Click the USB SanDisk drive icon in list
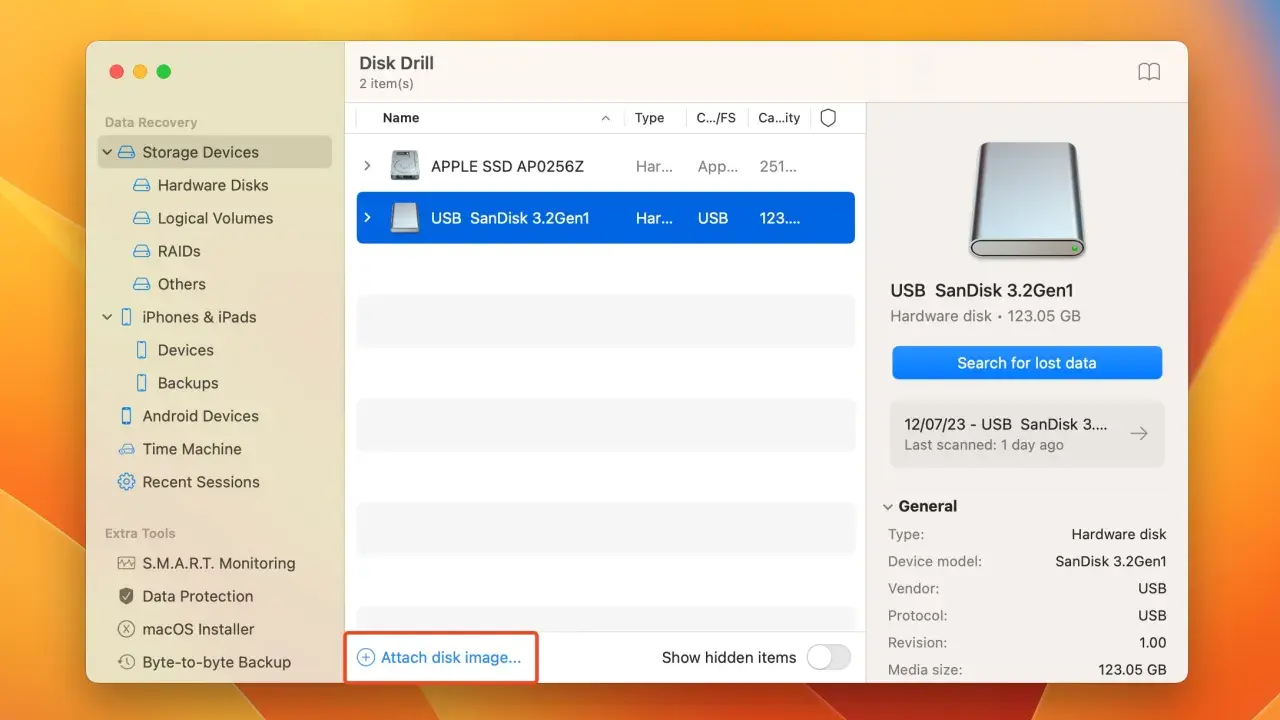Screen dimensions: 1280x720 405,218
